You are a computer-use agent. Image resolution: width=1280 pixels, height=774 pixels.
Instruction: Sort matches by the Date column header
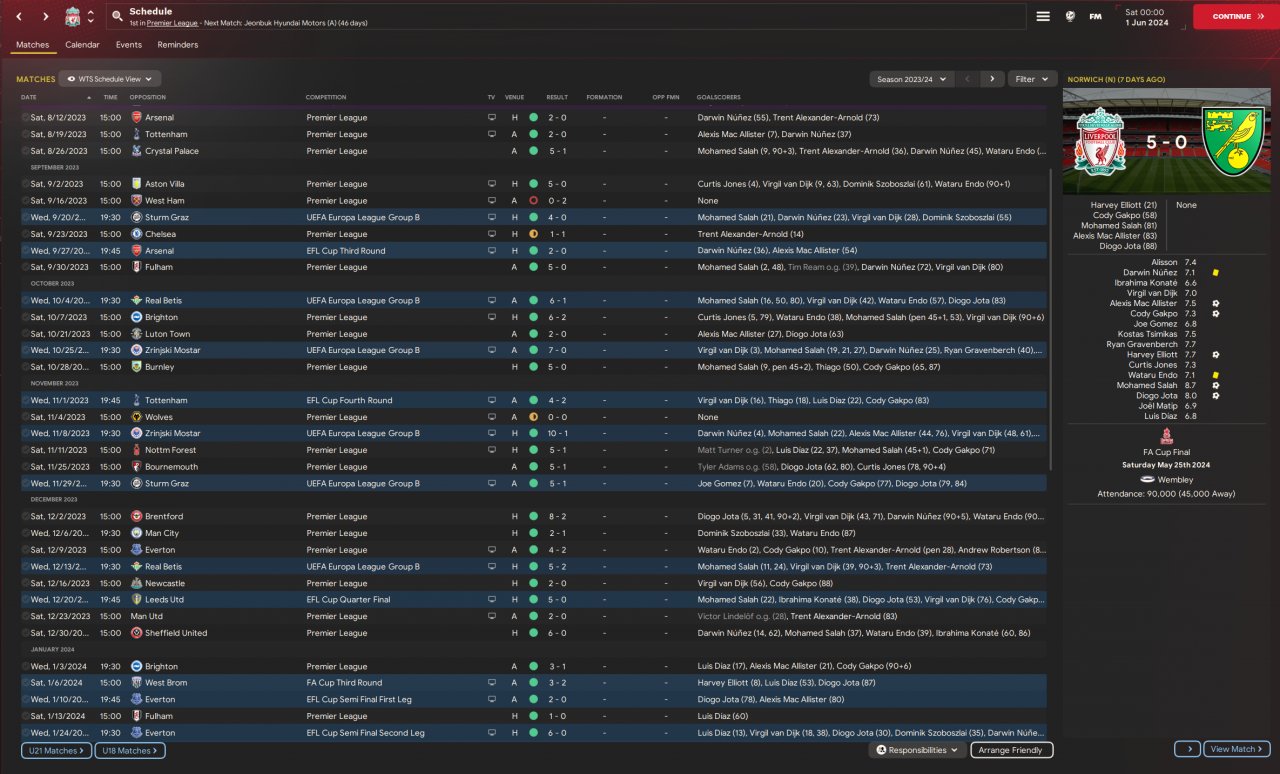[x=29, y=97]
